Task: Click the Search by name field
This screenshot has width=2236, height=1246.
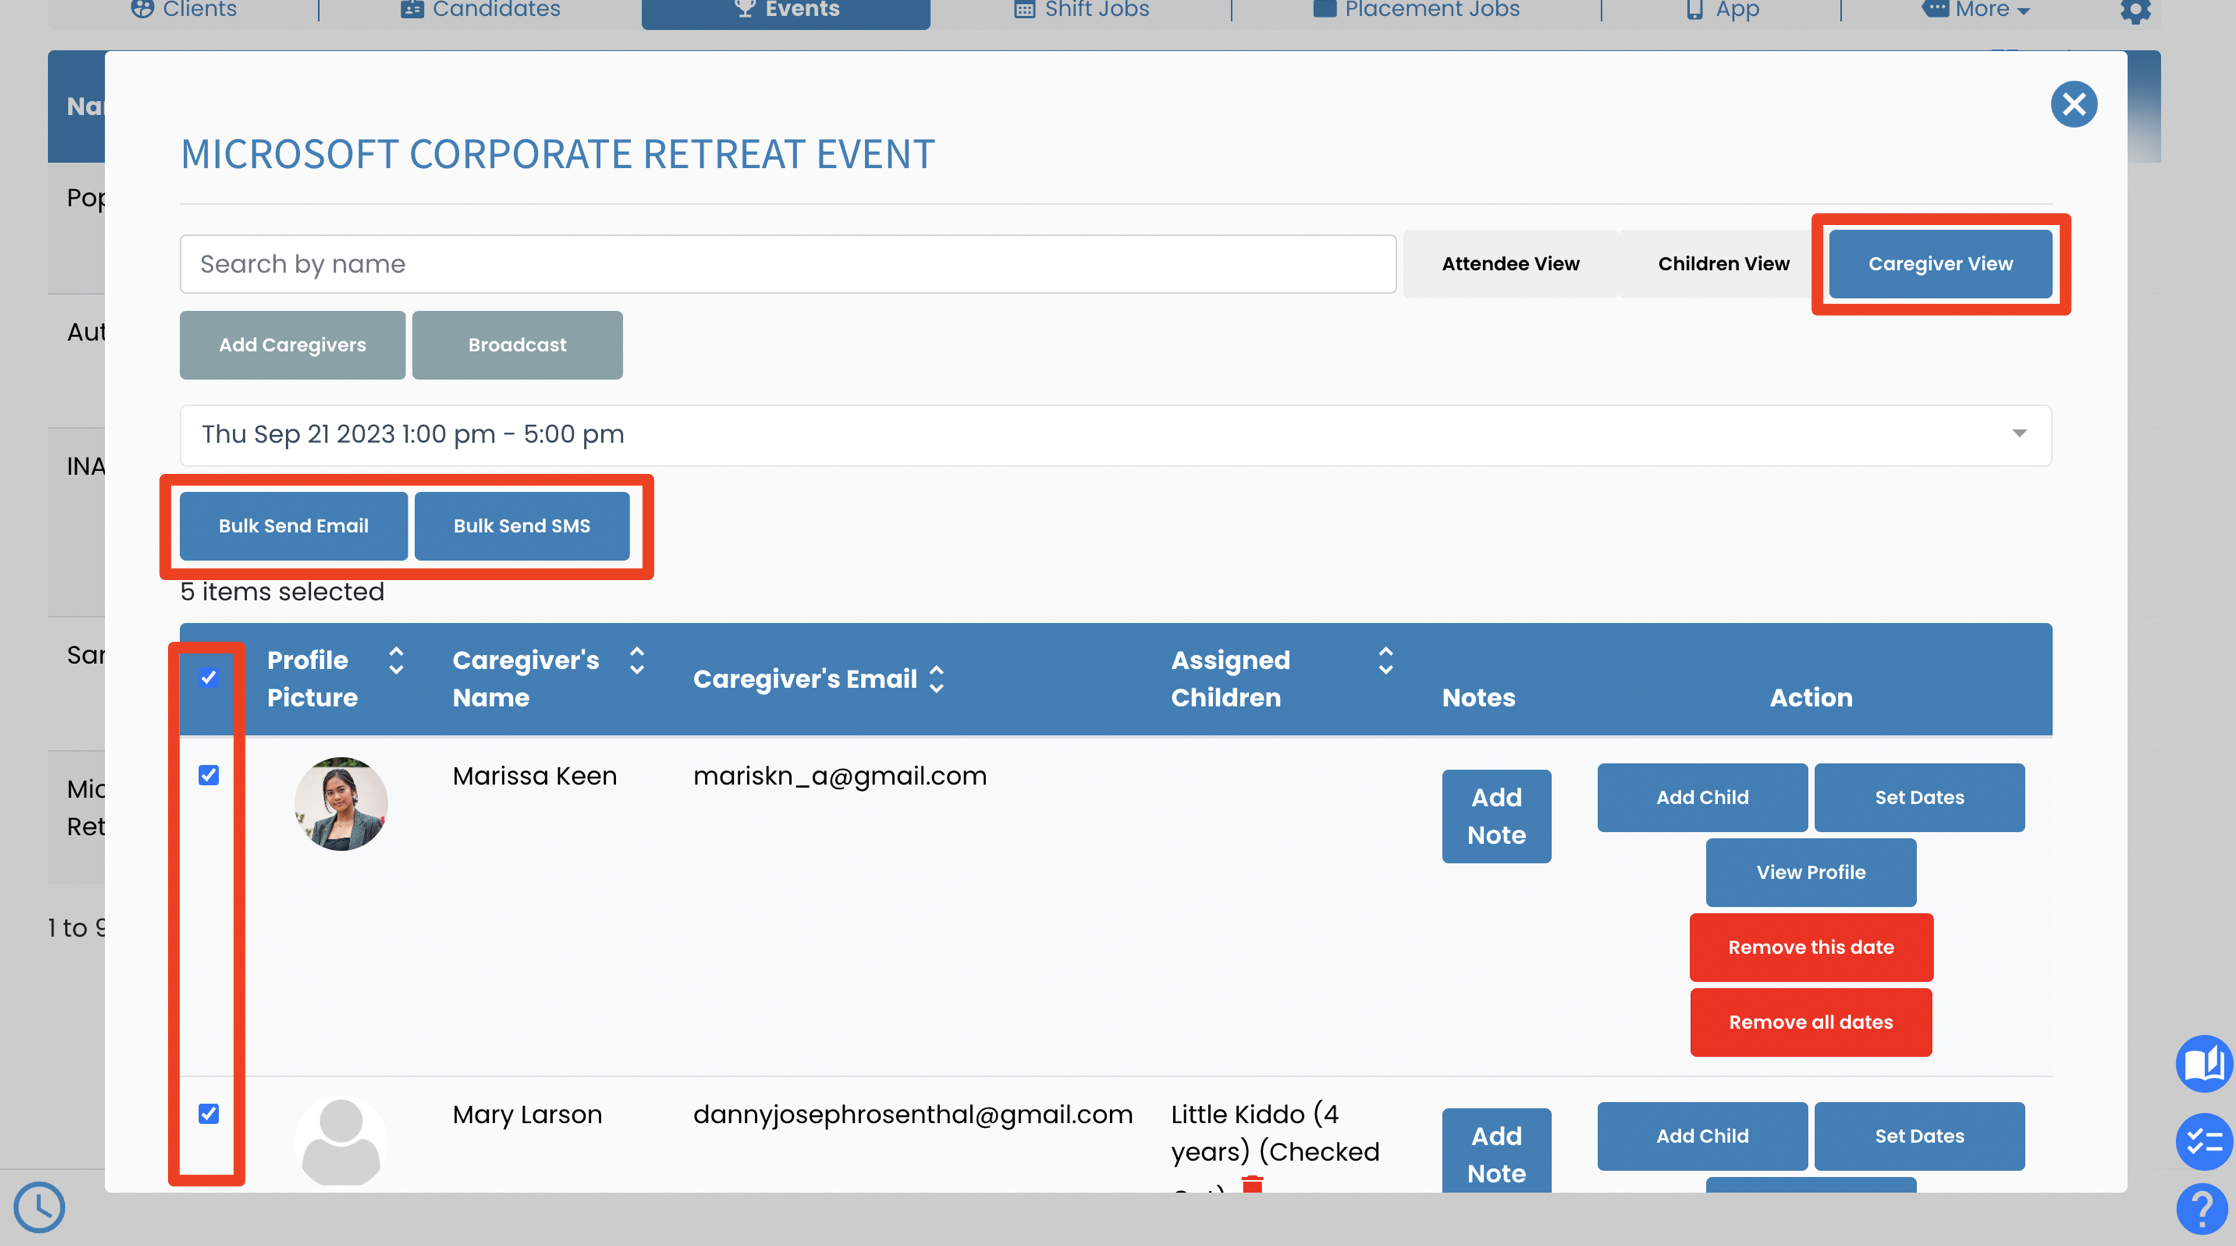Action: [x=787, y=264]
